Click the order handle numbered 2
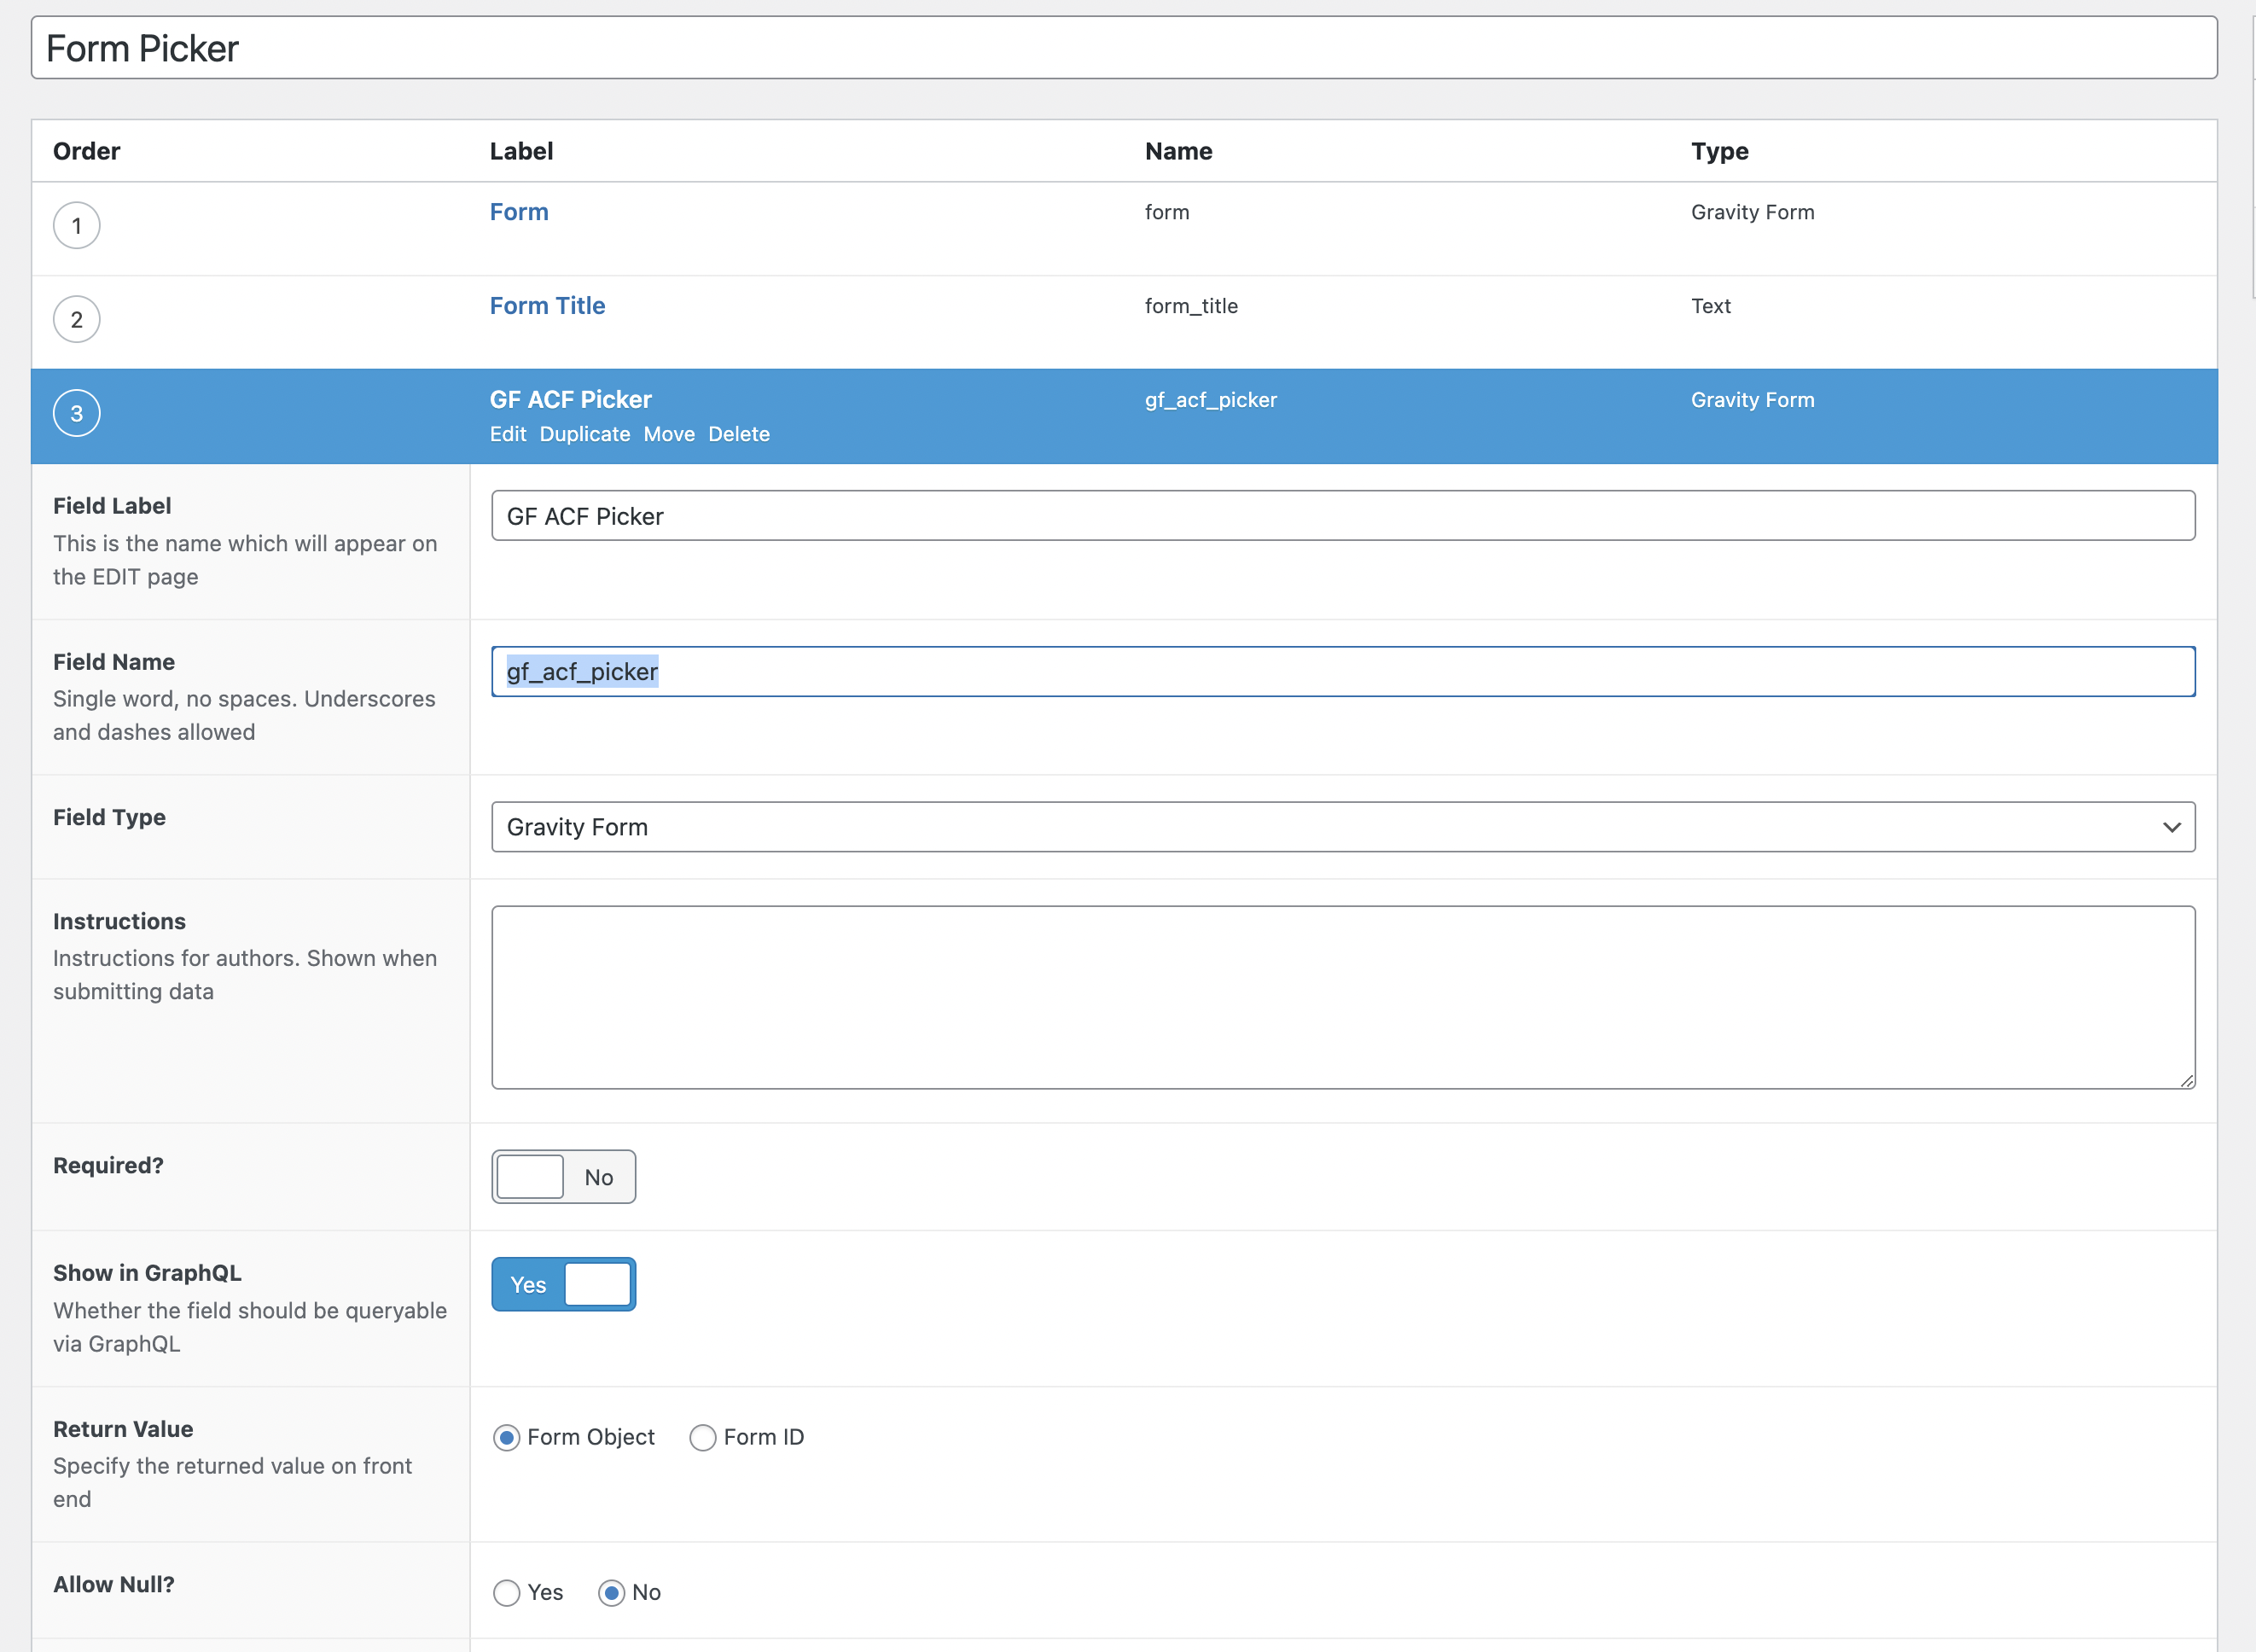The image size is (2256, 1652). coord(76,319)
